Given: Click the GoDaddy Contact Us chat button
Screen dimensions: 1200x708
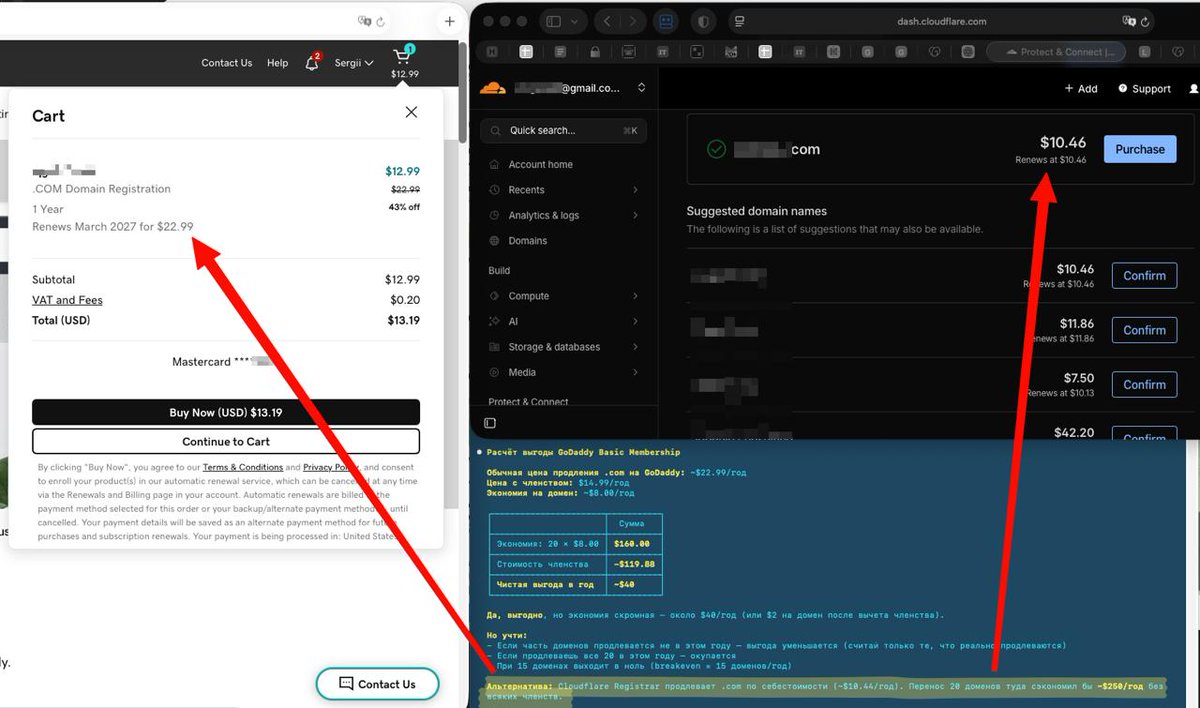Looking at the screenshot, I should 377,684.
